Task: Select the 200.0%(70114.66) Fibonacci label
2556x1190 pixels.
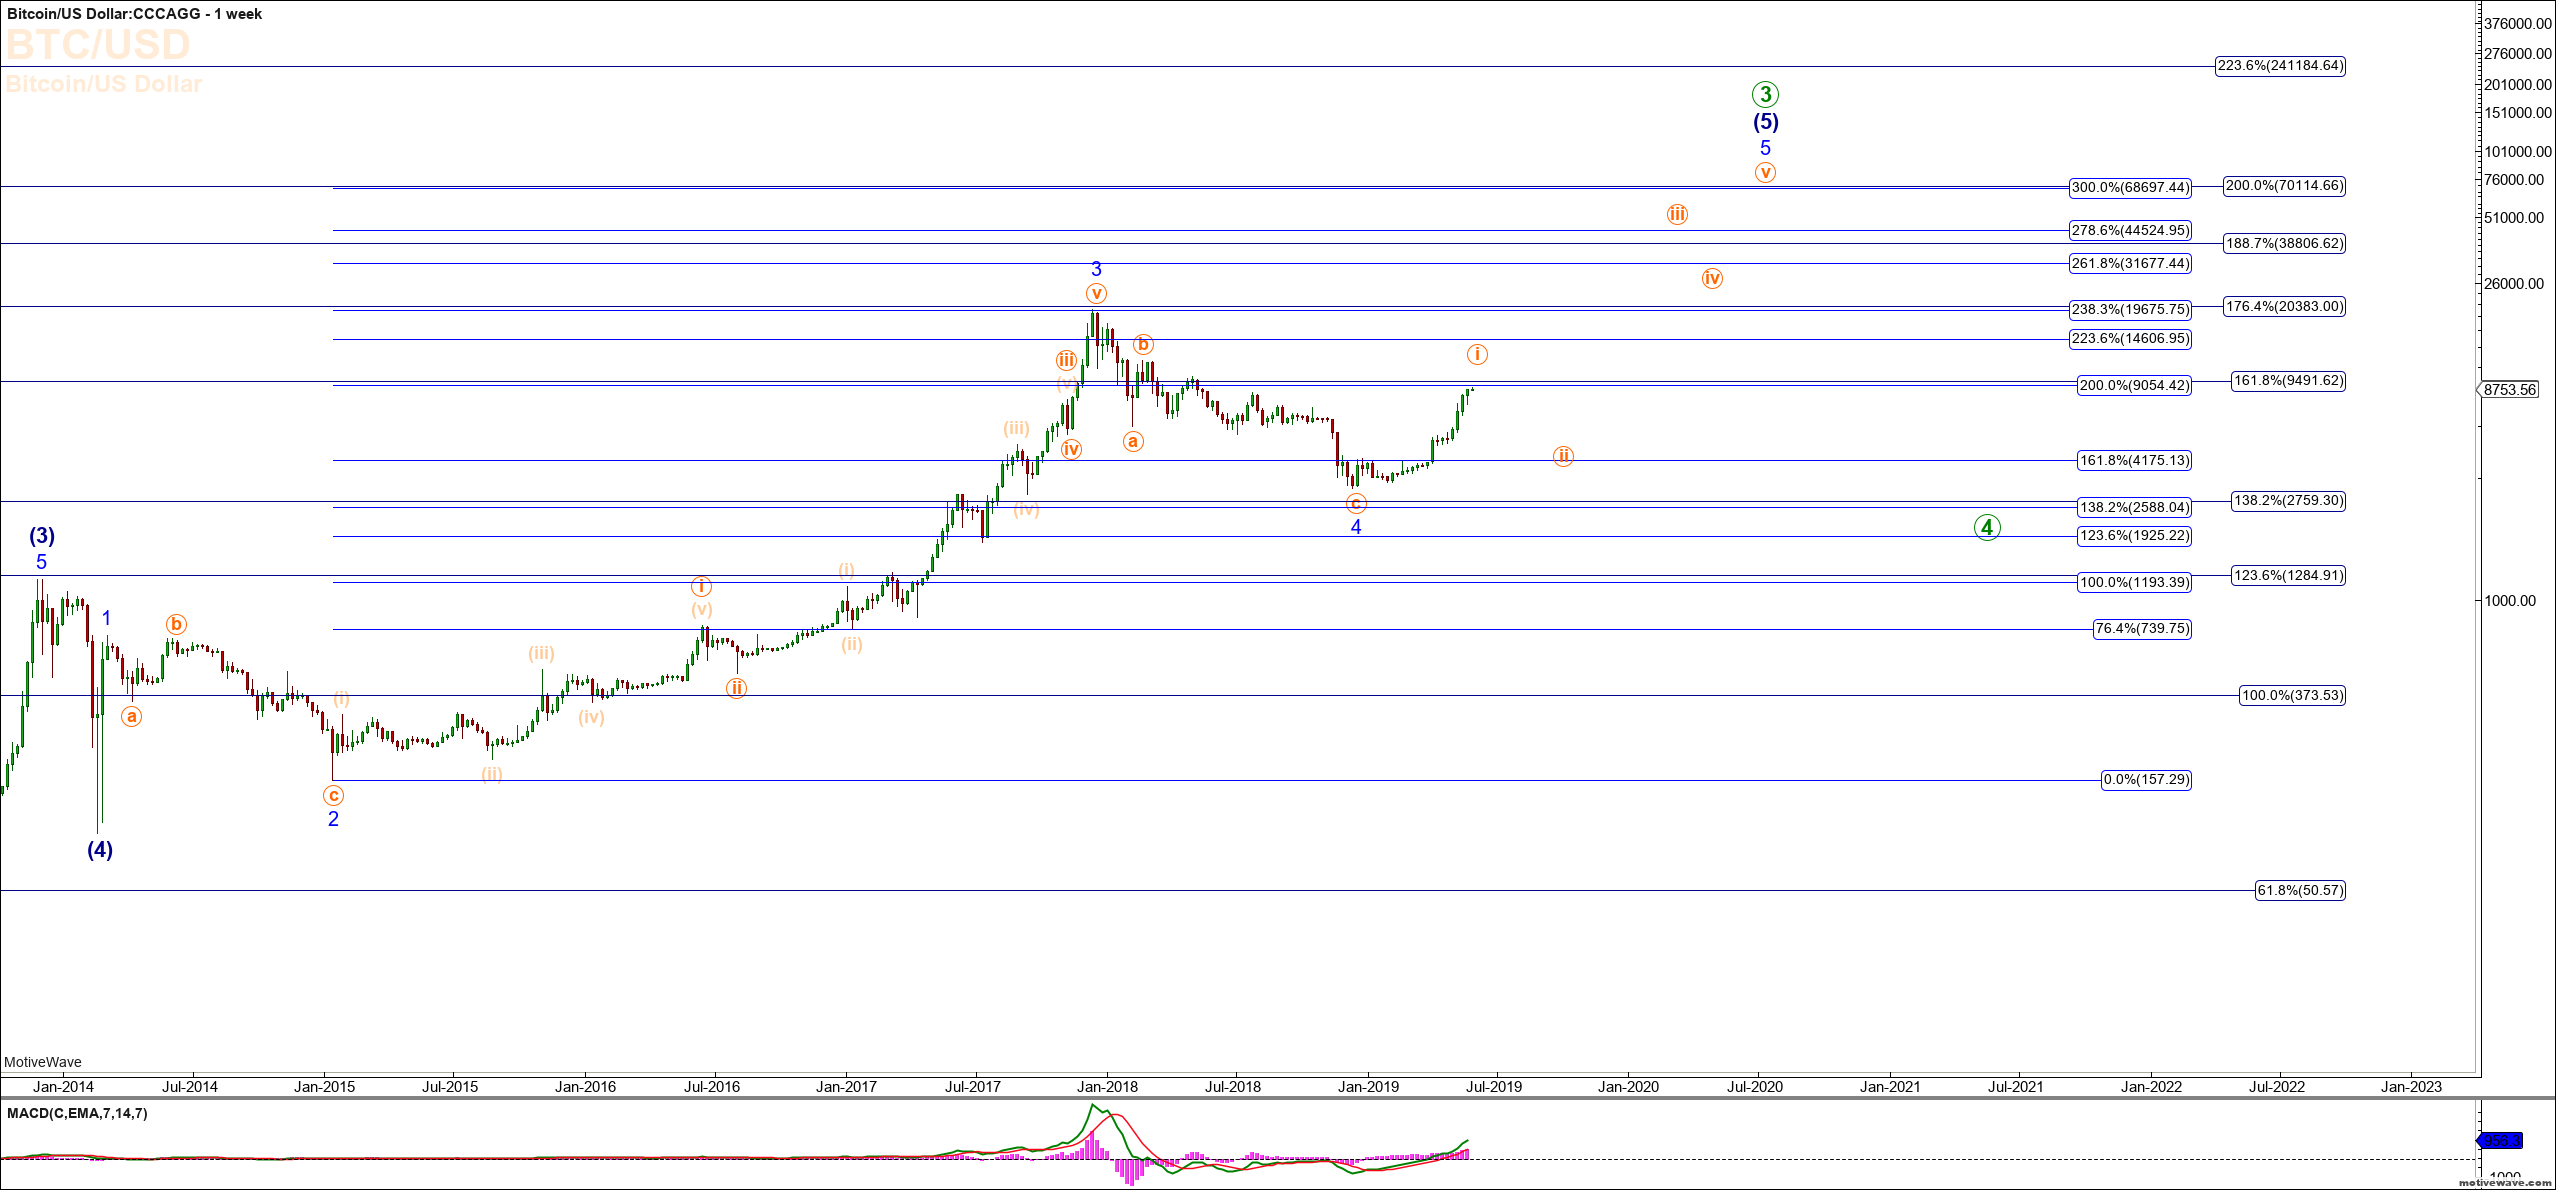Action: 2284,186
